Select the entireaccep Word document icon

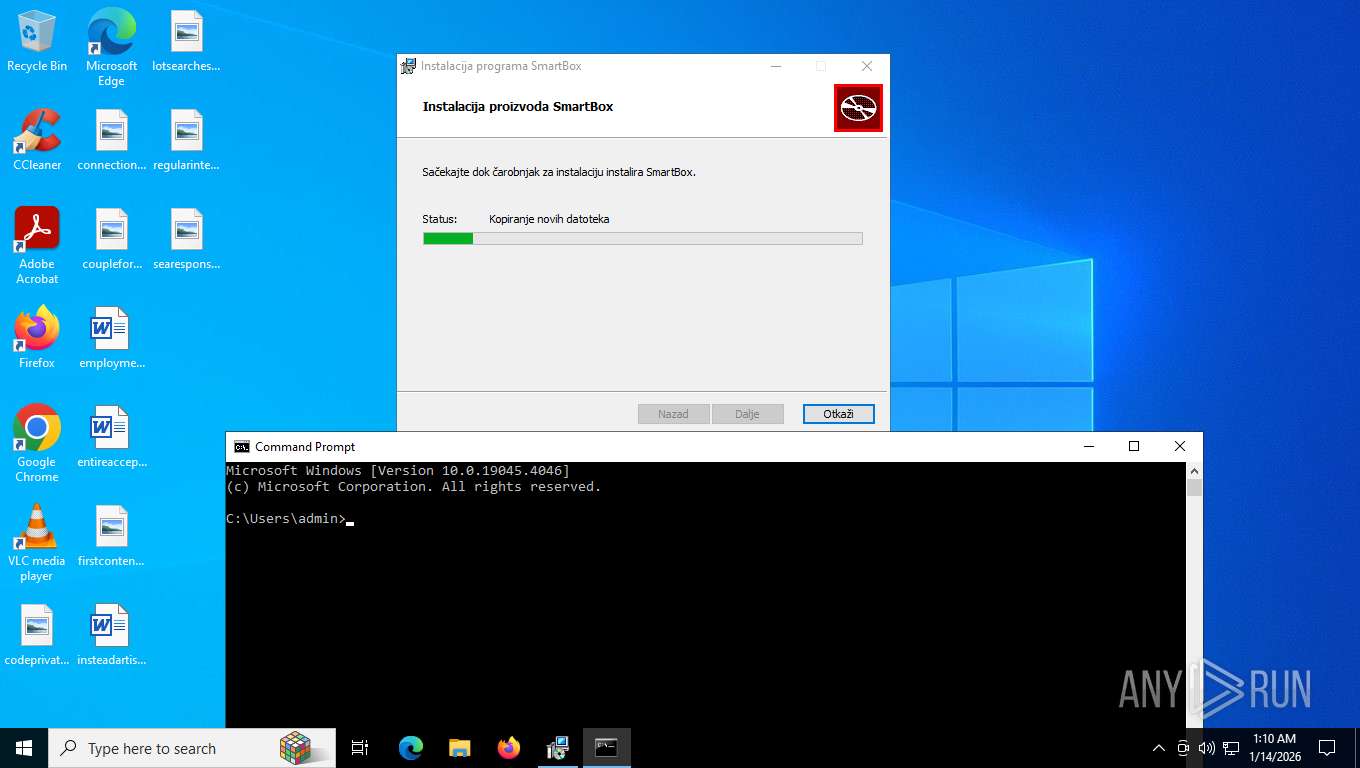pyautogui.click(x=111, y=437)
